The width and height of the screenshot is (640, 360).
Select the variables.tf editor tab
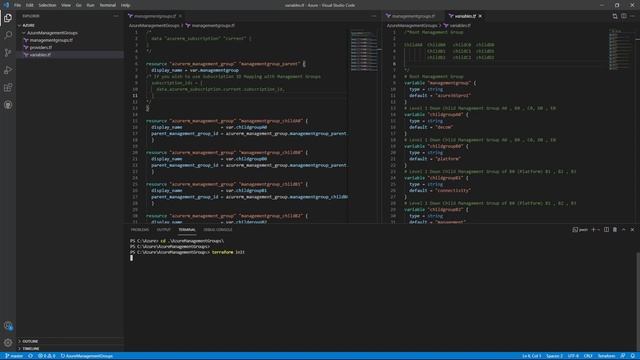465,16
